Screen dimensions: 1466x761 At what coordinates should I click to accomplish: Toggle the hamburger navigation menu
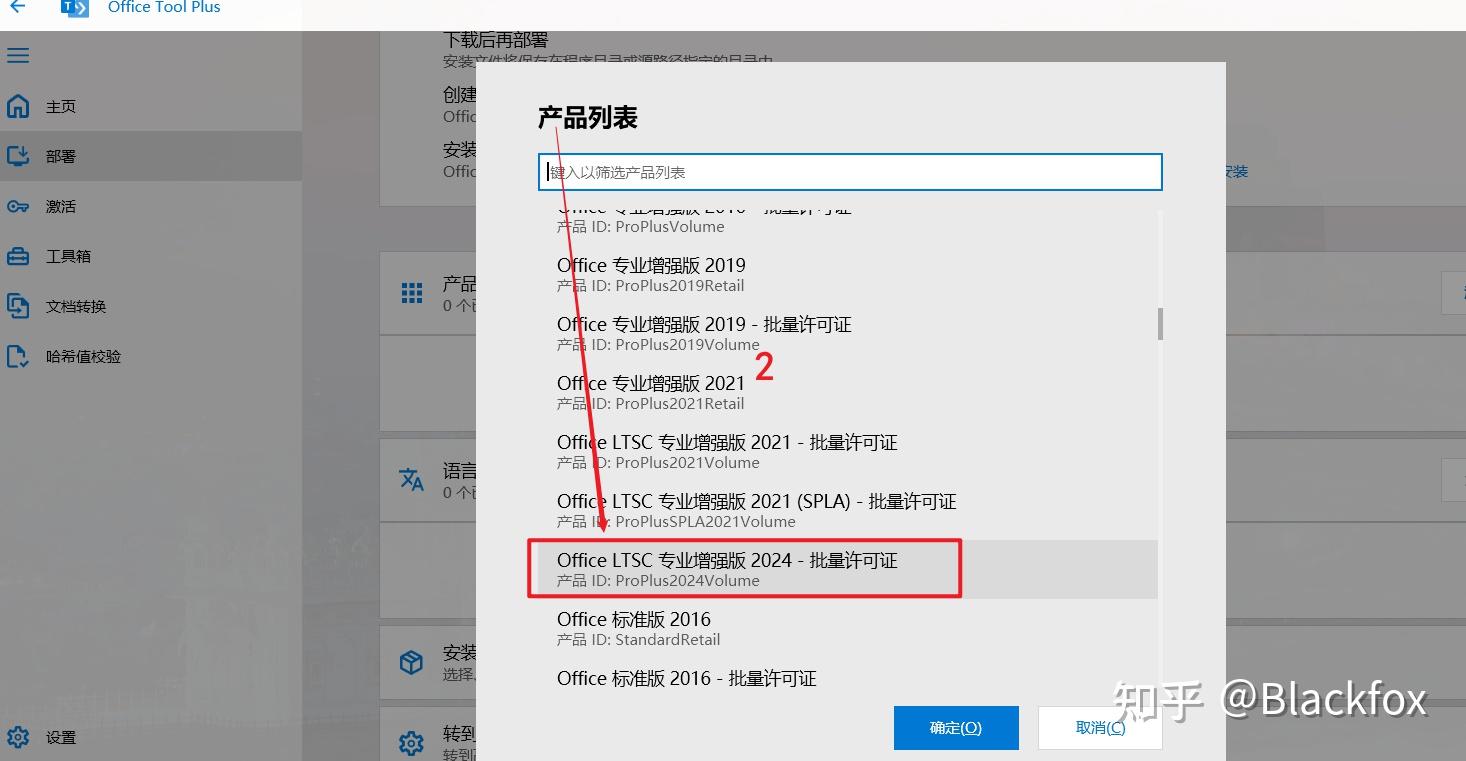[18, 55]
